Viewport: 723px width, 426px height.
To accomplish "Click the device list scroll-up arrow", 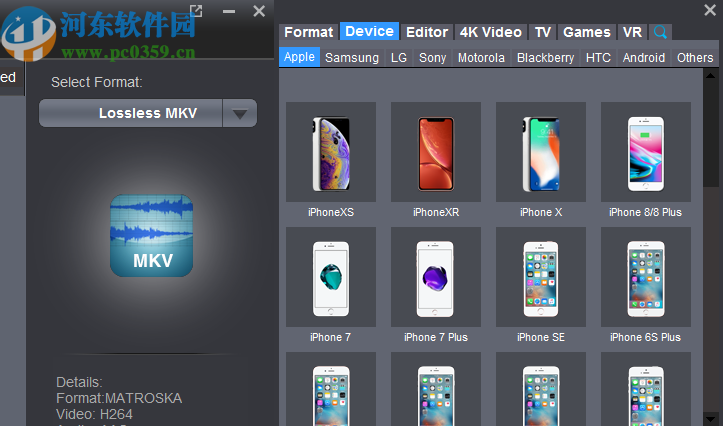I will (x=710, y=75).
